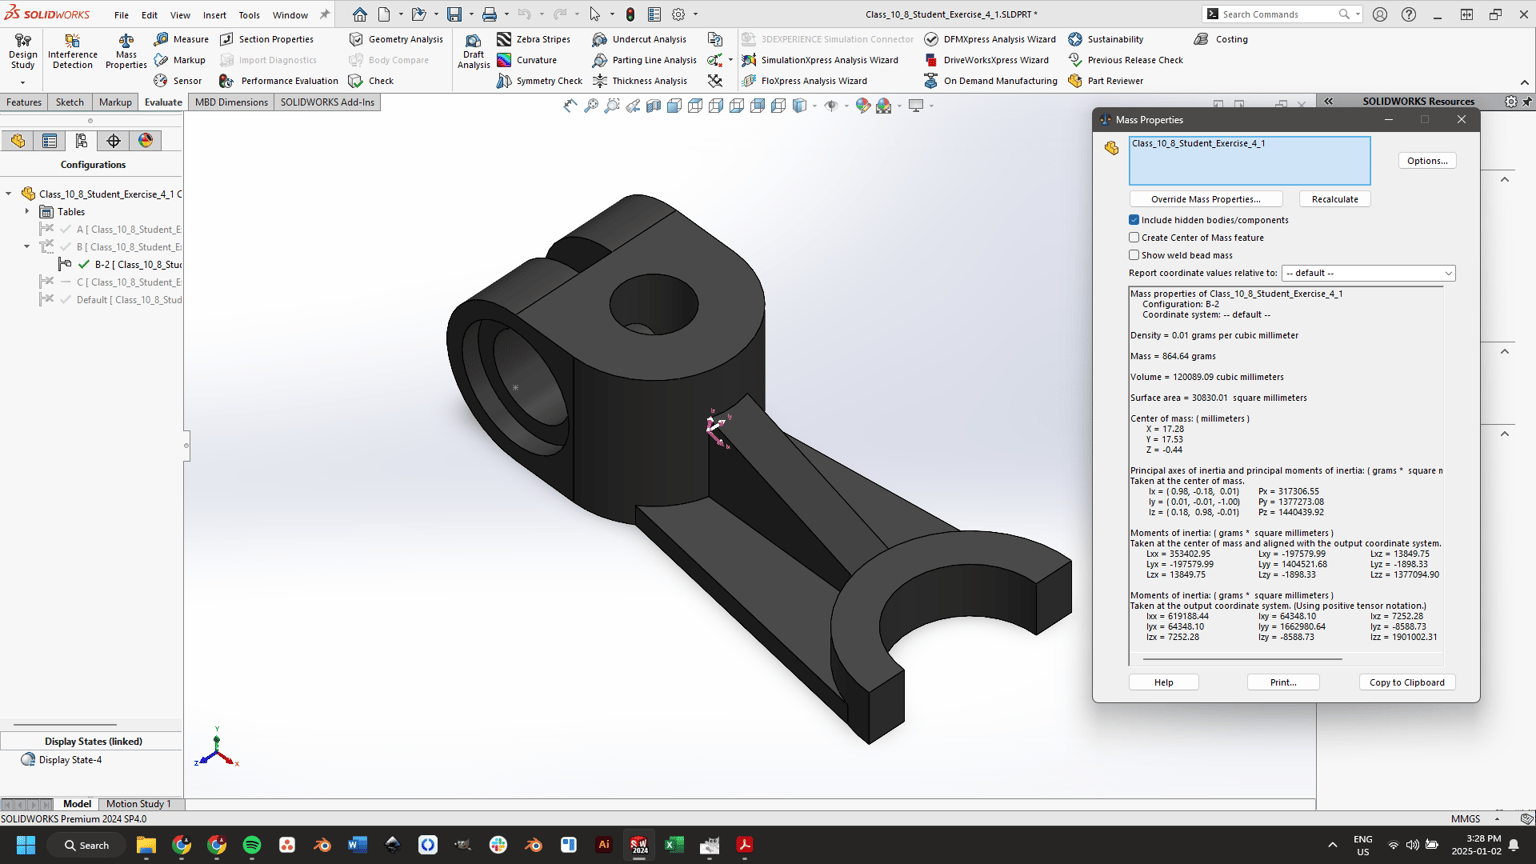Run Symmetry Check
The height and width of the screenshot is (864, 1536).
[x=539, y=81]
